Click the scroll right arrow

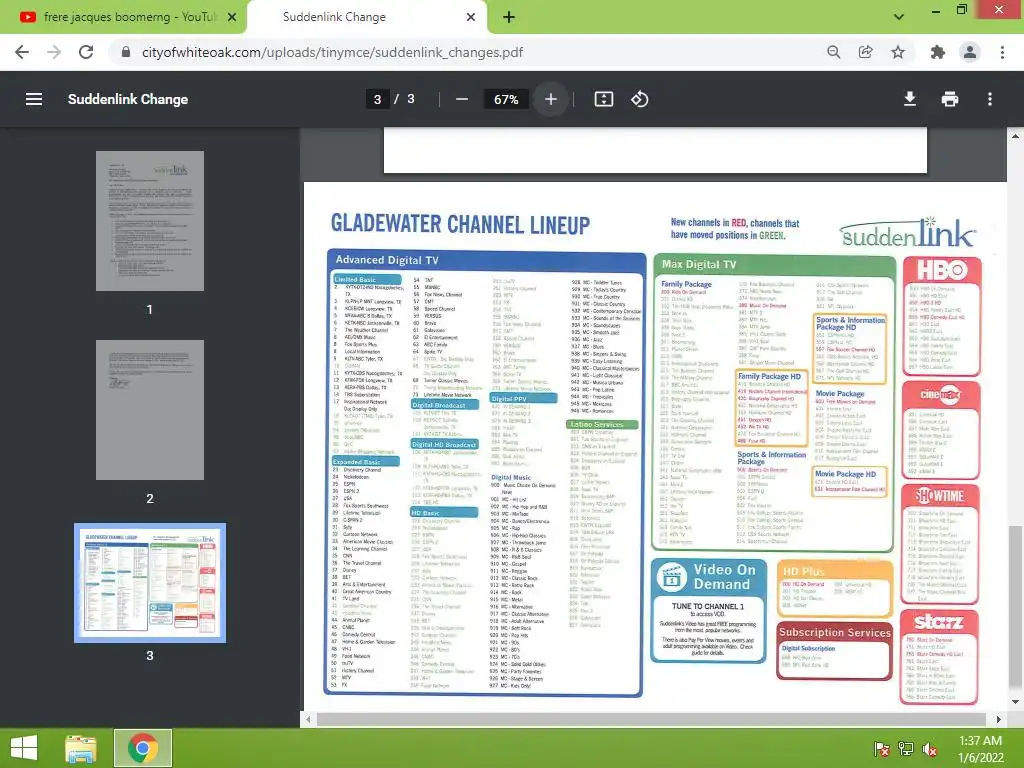tap(998, 719)
